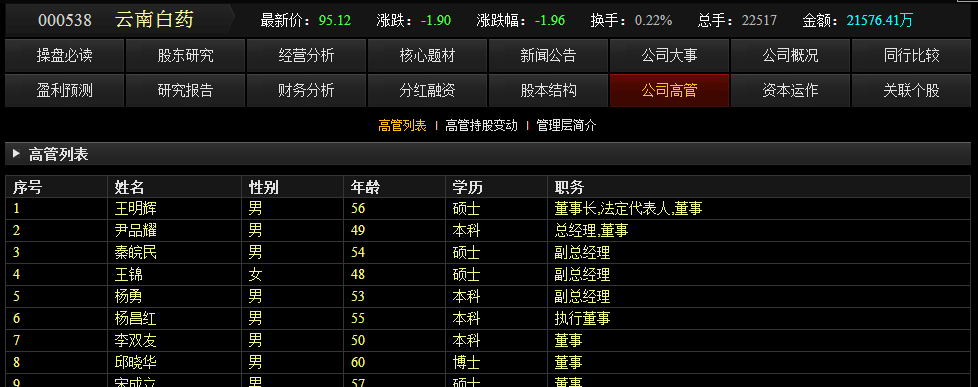Open the 操盘必读 tab
The image size is (978, 387).
click(x=64, y=56)
